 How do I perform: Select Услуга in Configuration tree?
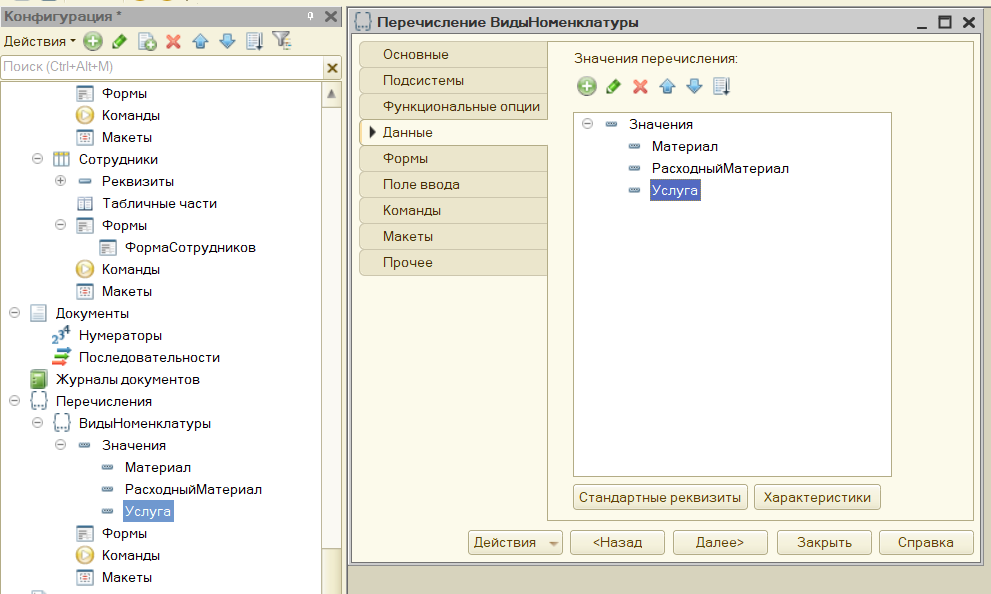(x=148, y=511)
